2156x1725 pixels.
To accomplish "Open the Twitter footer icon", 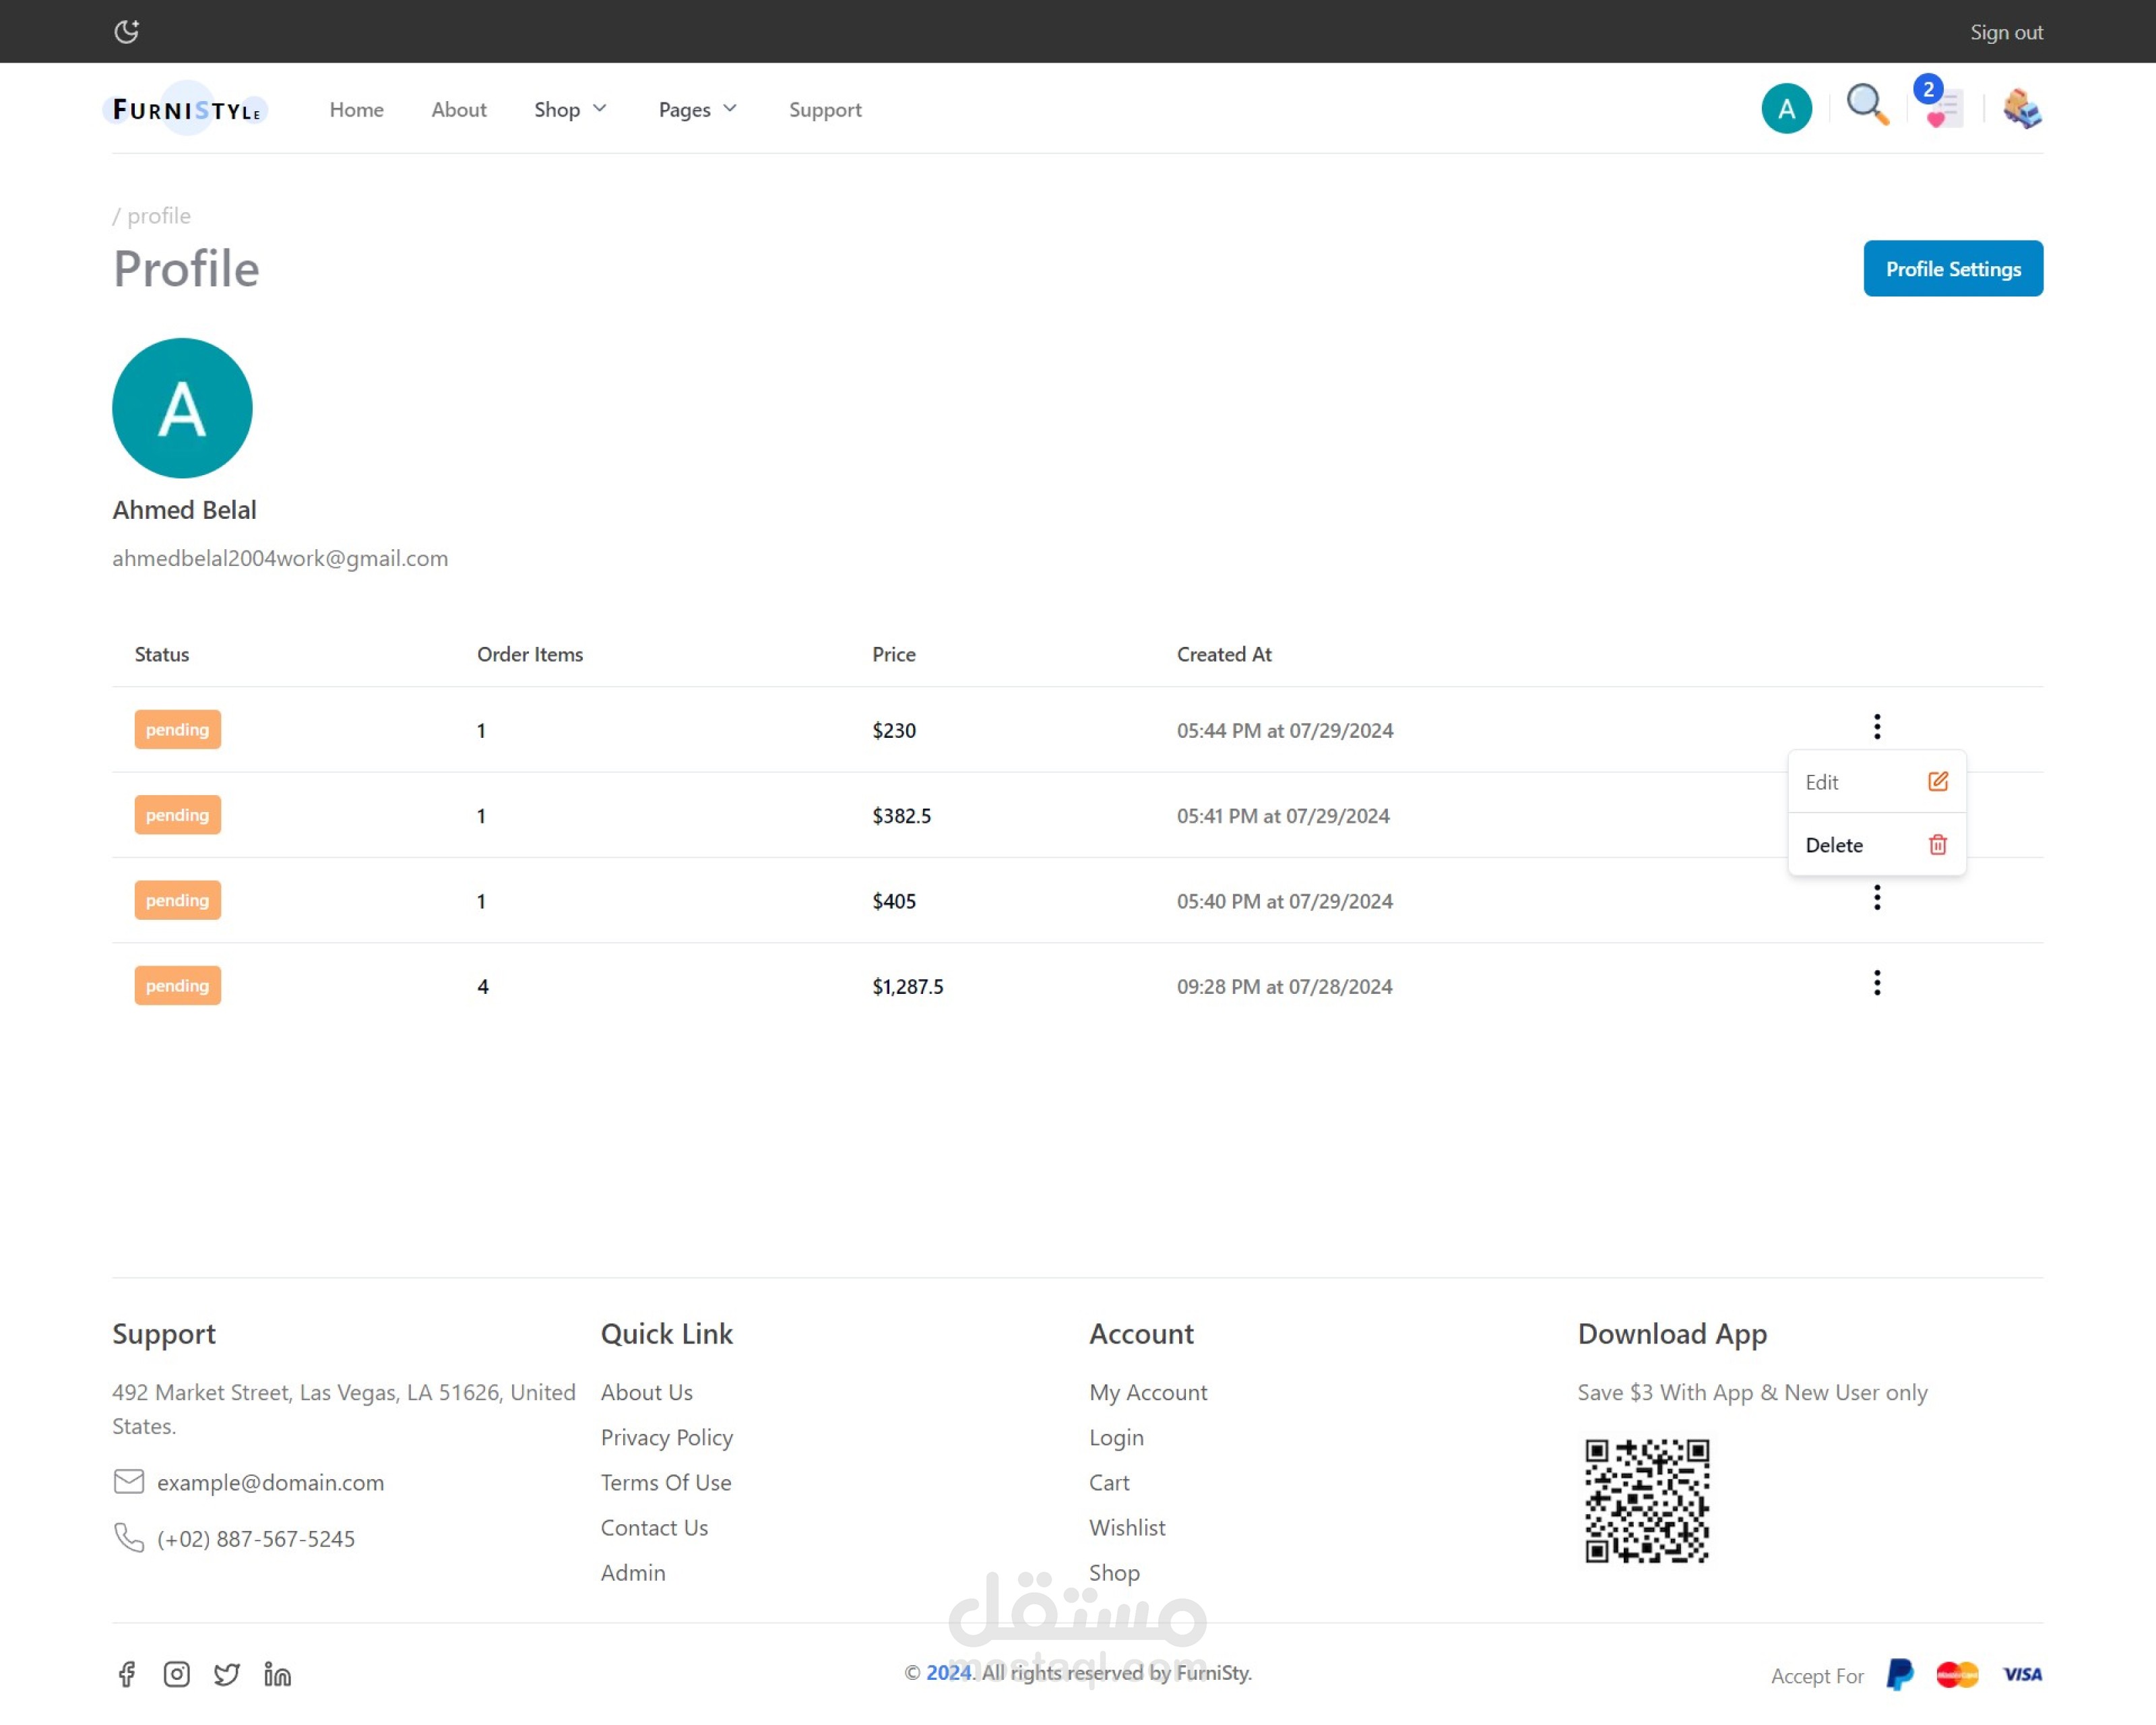I will coord(227,1674).
